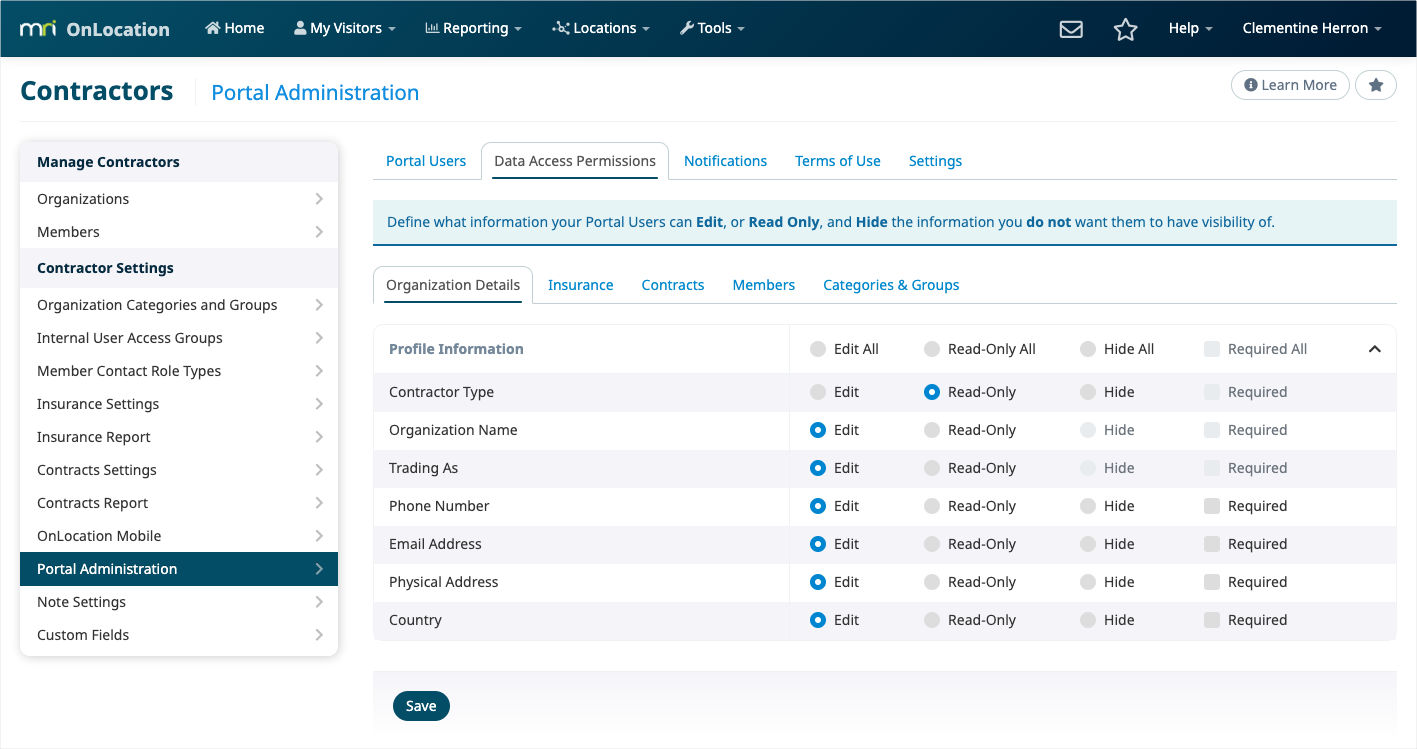
Task: Click the MRI OnLocation logo
Action: (x=95, y=29)
